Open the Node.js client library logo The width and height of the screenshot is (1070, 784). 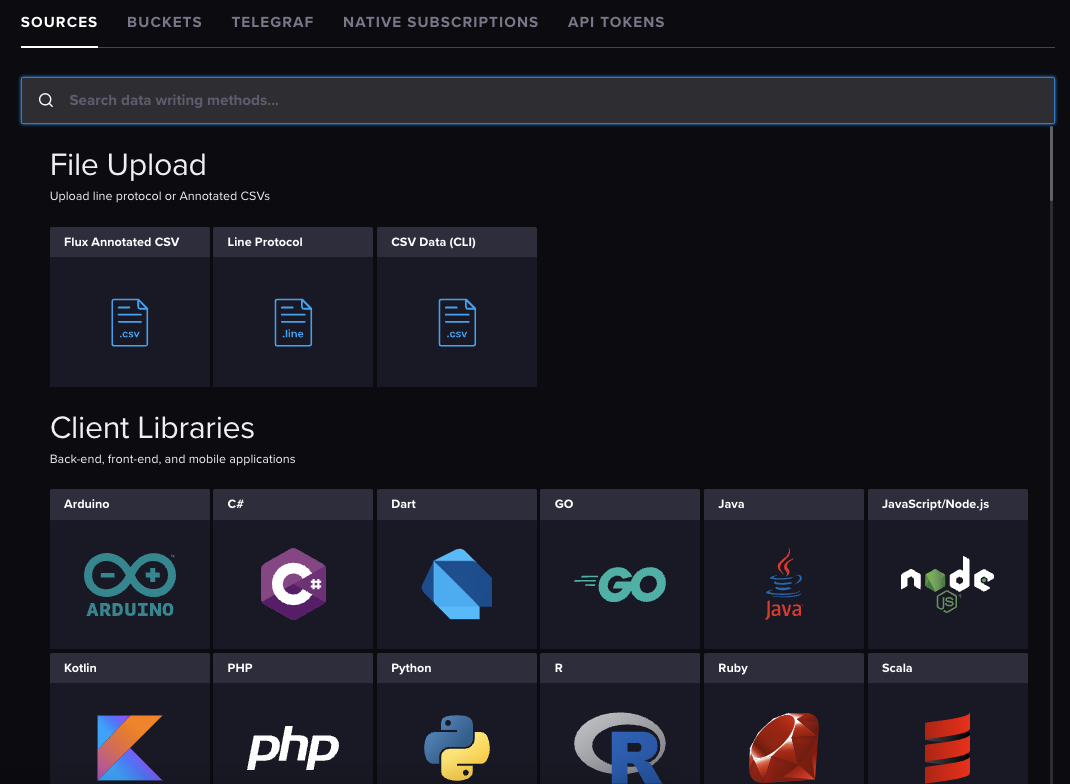[x=947, y=584]
